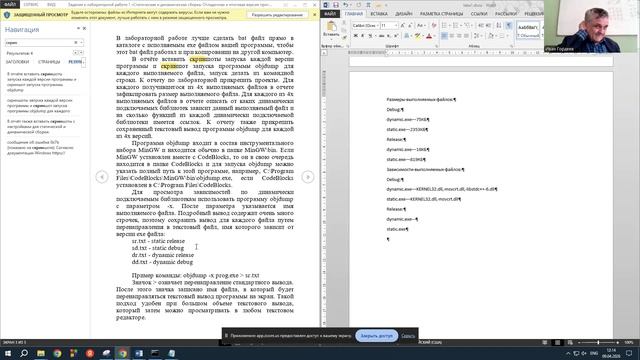The height and width of the screenshot is (360, 640).
Task: Show СТРАНИЦЫ tab in Navigation pane
Action: (x=49, y=62)
